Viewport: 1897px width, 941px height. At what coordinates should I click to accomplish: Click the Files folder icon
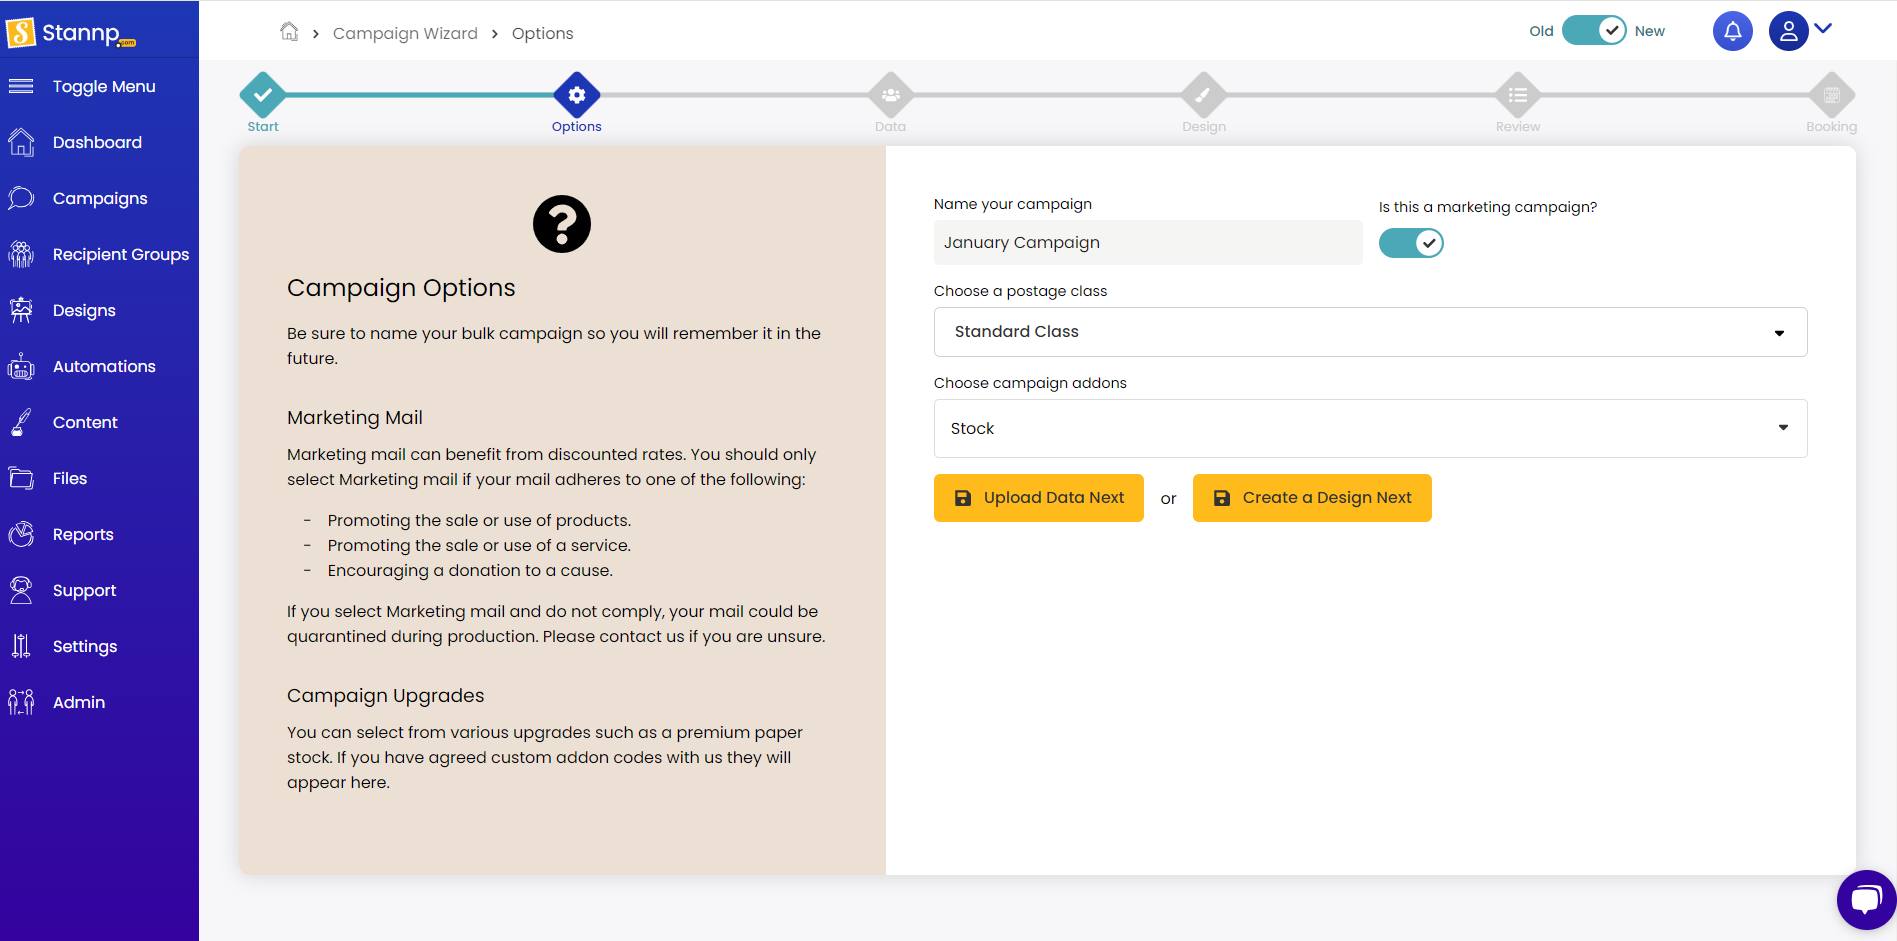21,478
